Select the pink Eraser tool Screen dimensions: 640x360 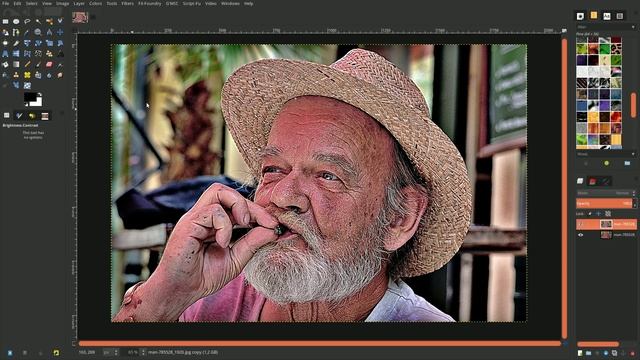tap(49, 64)
